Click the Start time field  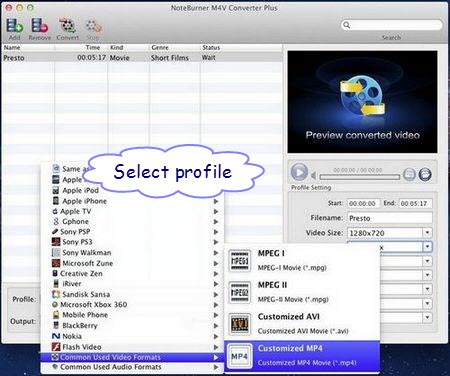coord(363,203)
